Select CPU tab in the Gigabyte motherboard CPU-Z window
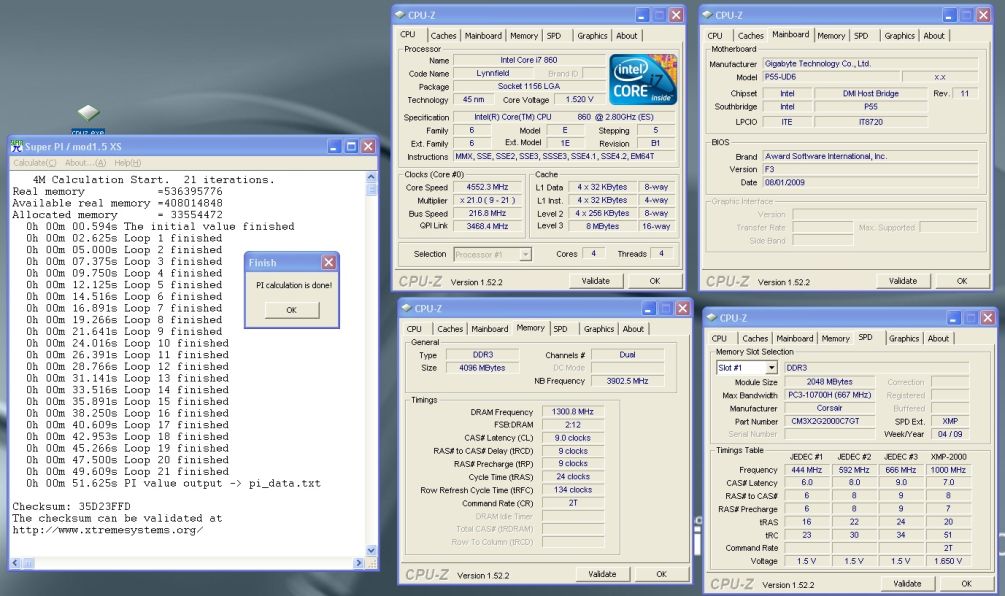 [x=715, y=36]
